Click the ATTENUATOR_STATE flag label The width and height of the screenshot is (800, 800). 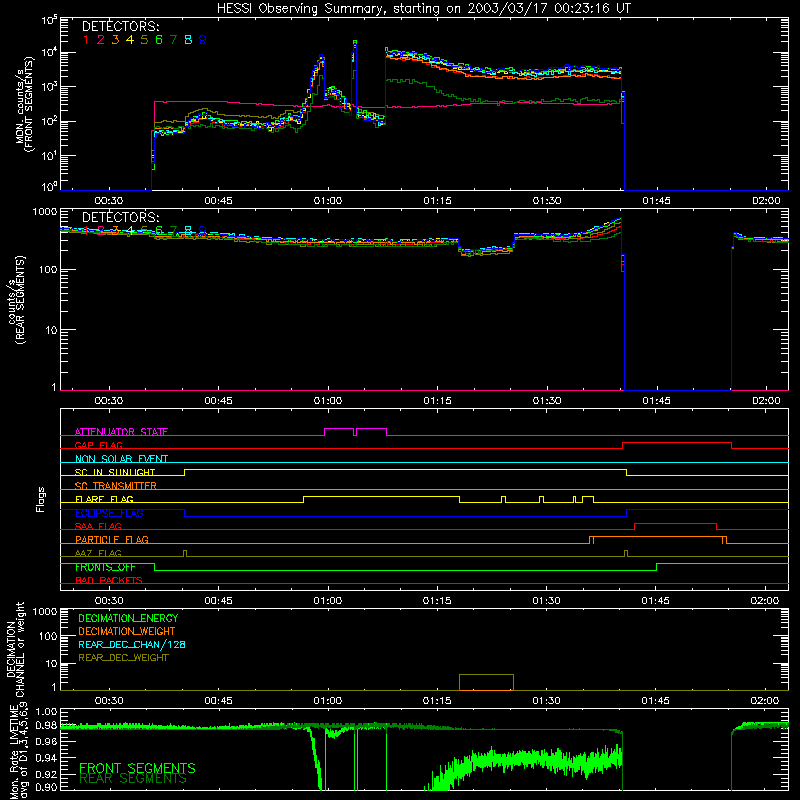click(x=121, y=432)
